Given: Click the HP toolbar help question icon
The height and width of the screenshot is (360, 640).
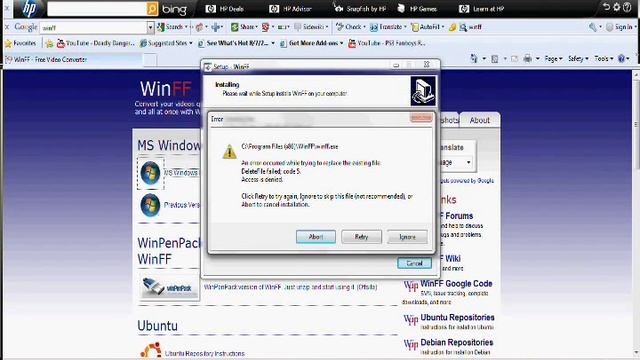Looking at the screenshot, I should pos(627,7).
